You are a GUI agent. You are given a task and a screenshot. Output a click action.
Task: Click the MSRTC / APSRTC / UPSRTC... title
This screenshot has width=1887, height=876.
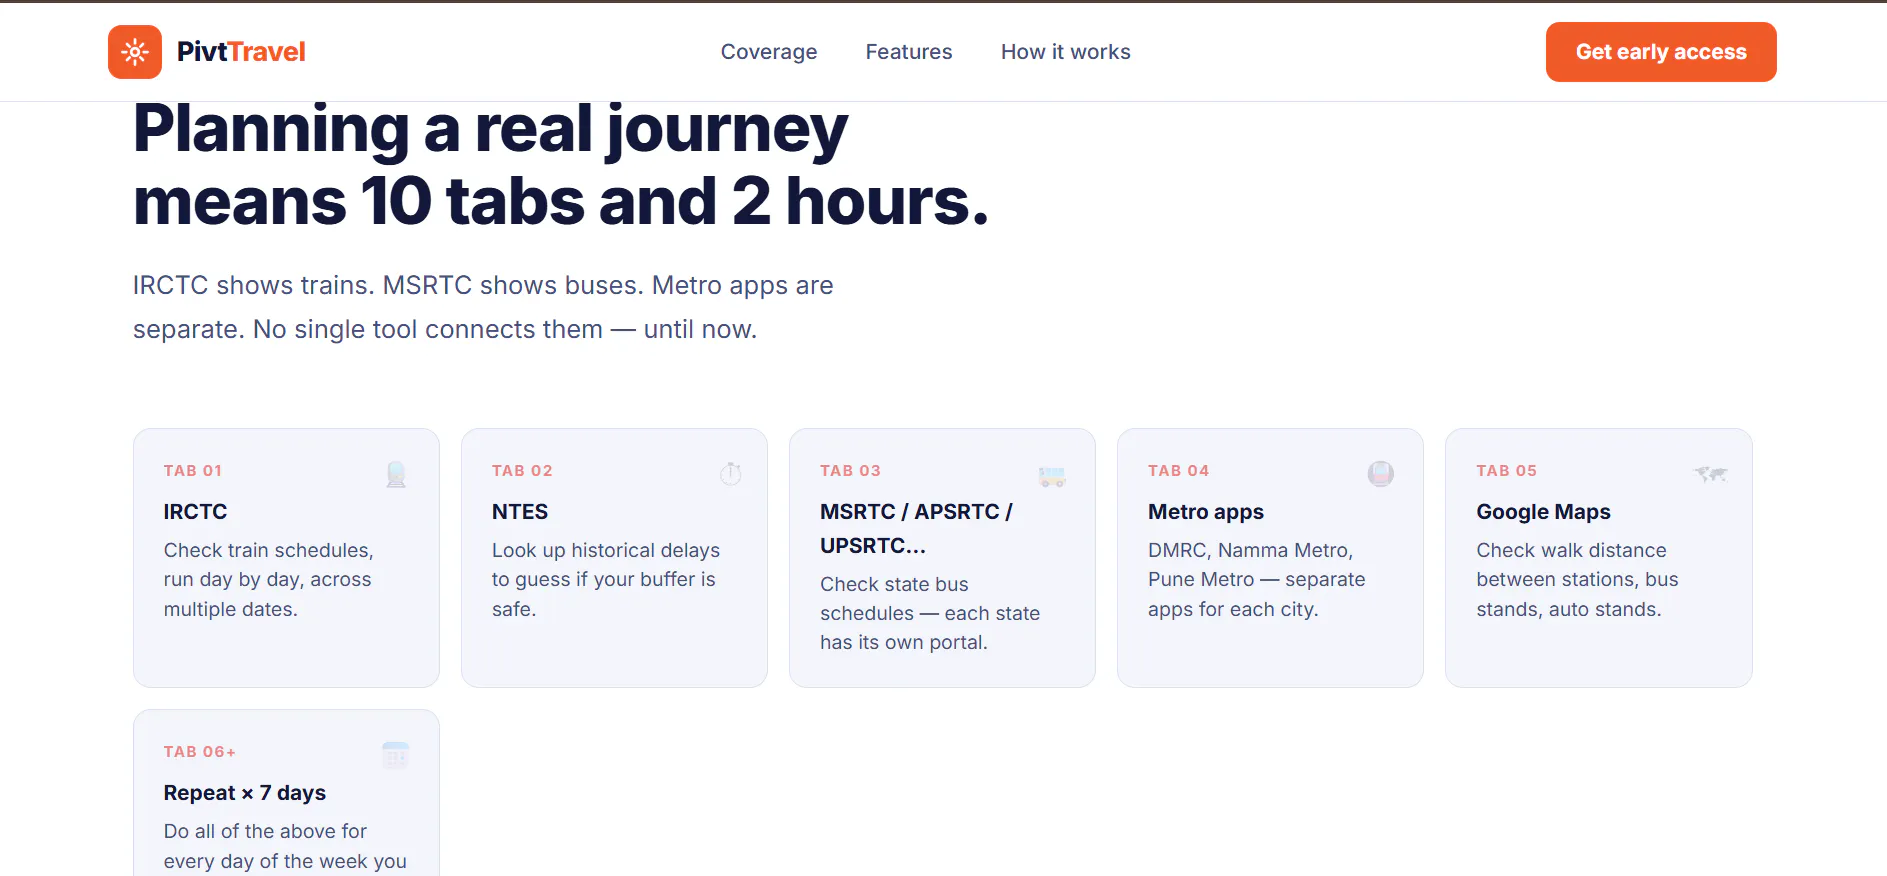[x=916, y=528]
